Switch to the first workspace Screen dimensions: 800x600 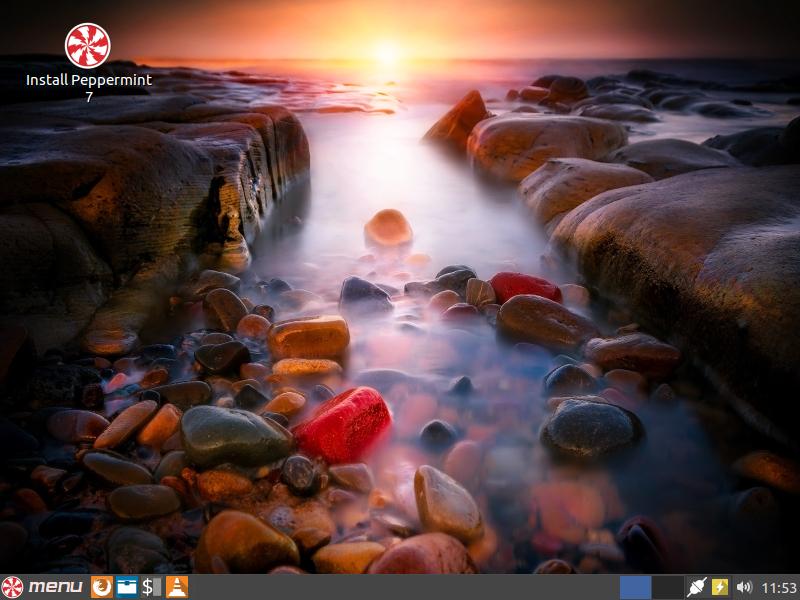coord(635,587)
